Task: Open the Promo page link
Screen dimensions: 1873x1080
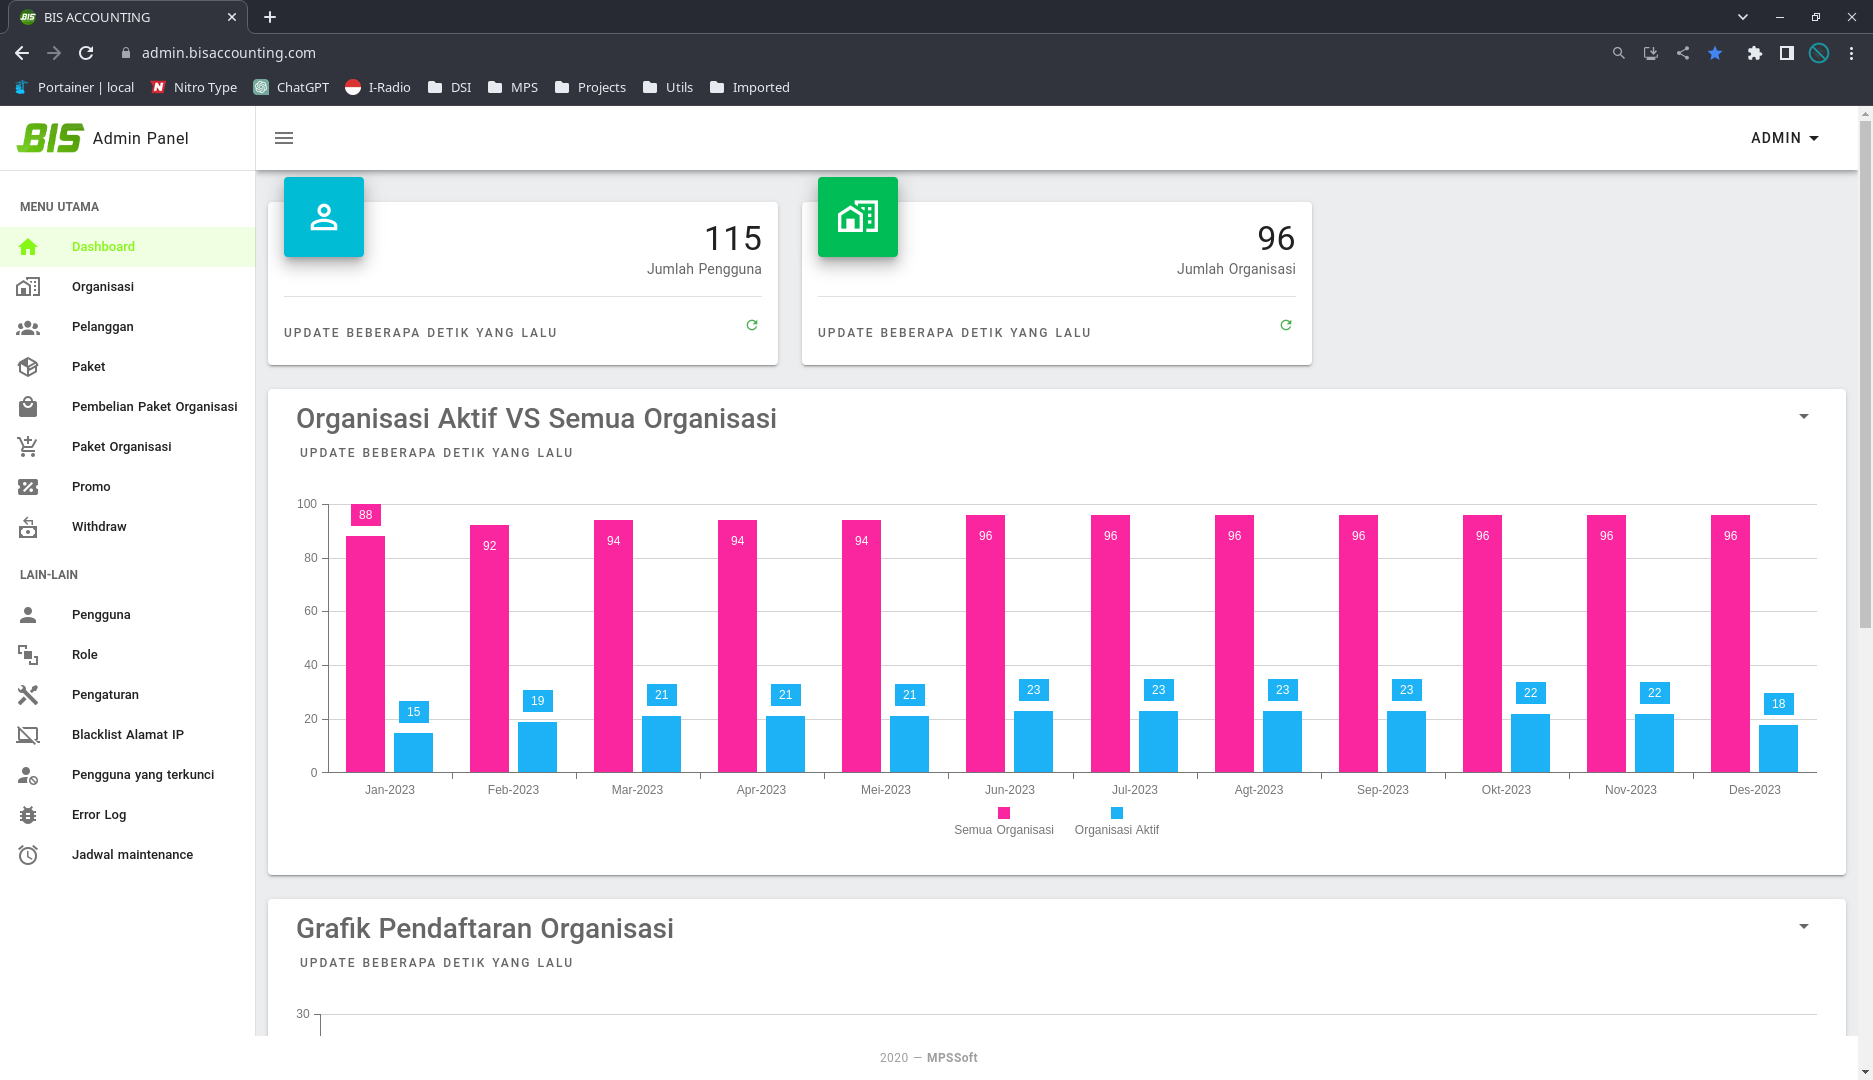Action: tap(91, 487)
